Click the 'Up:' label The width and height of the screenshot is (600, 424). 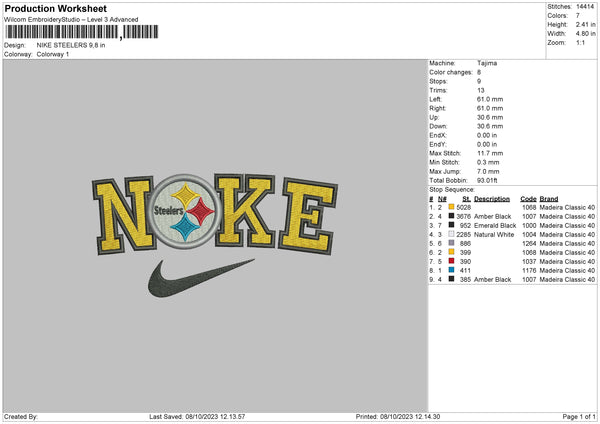(x=434, y=117)
